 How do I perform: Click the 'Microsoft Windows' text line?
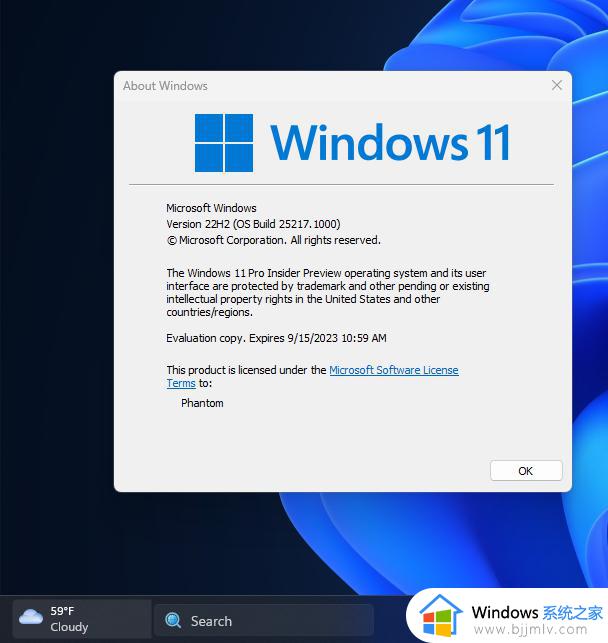(211, 208)
